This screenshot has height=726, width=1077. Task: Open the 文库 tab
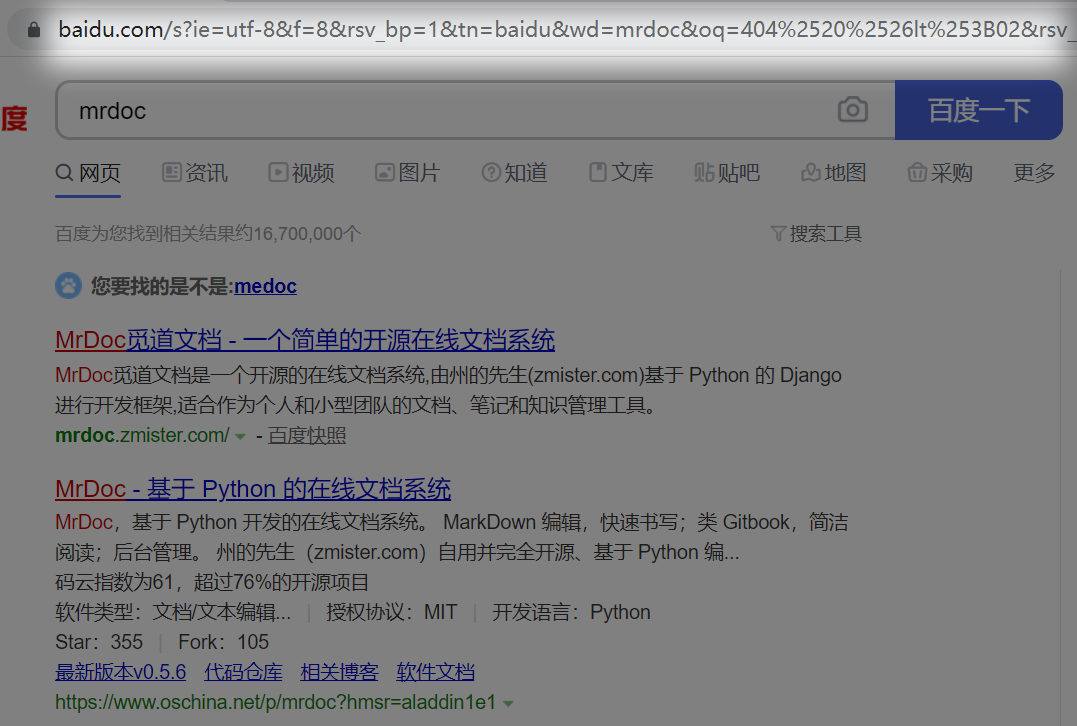tap(621, 172)
